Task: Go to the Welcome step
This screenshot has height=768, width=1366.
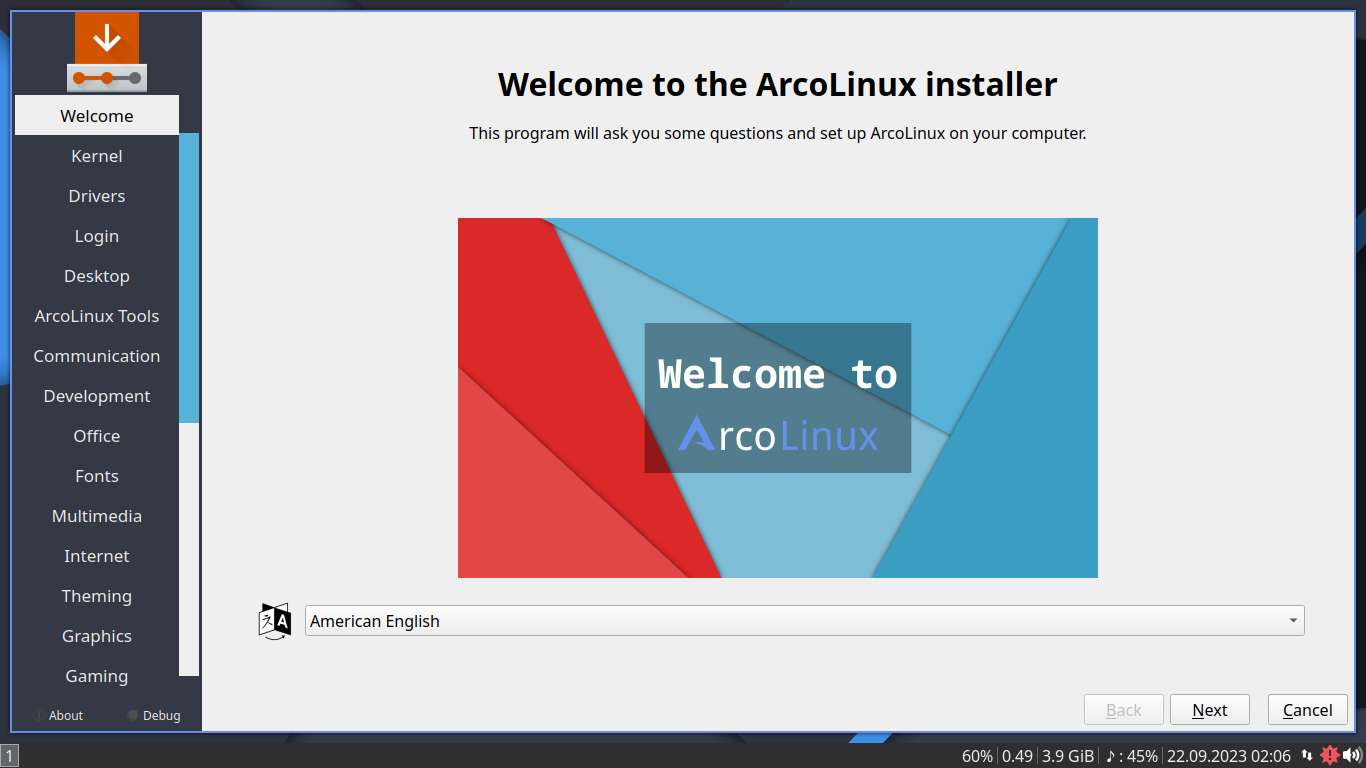Action: pyautogui.click(x=97, y=115)
